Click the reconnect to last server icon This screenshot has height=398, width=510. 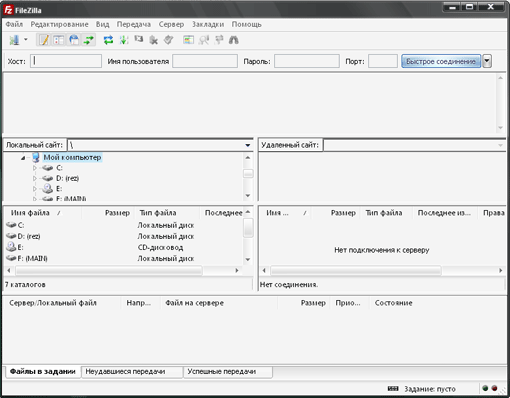pos(169,40)
